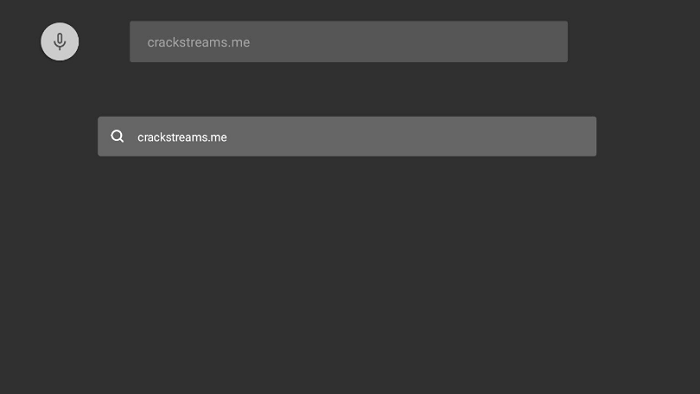Tap the round gray microphone button
This screenshot has width=700, height=394.
pos(60,41)
